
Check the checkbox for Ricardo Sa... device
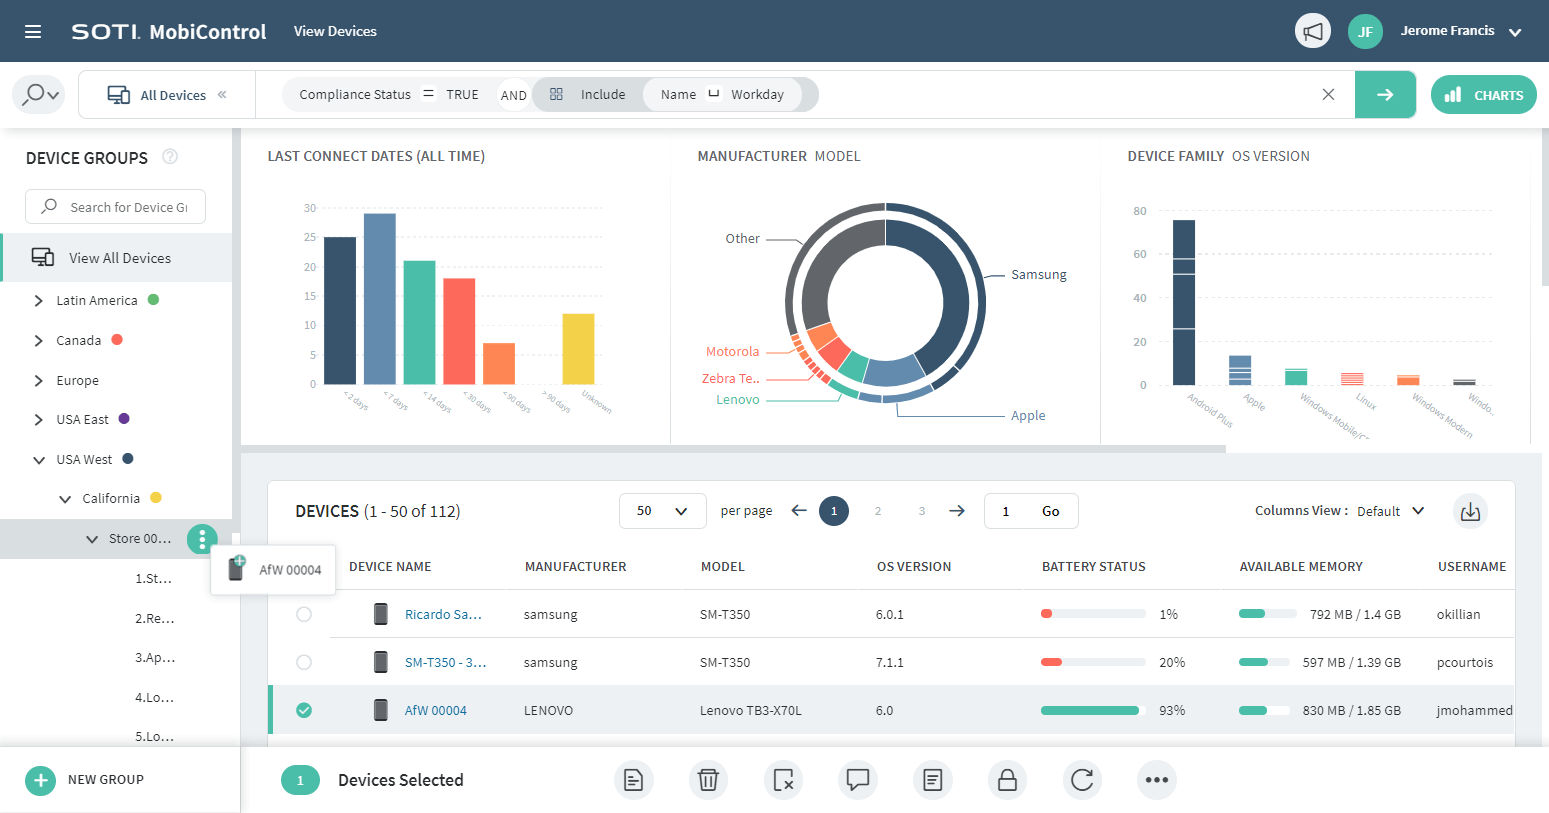click(x=304, y=614)
